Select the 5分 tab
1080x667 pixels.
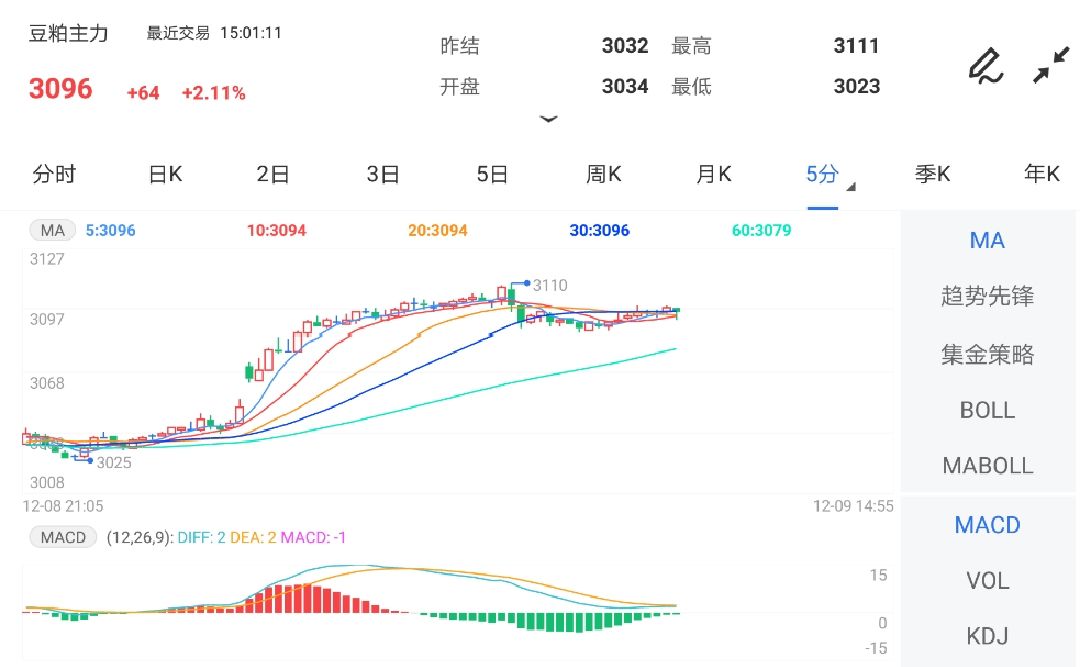point(822,174)
